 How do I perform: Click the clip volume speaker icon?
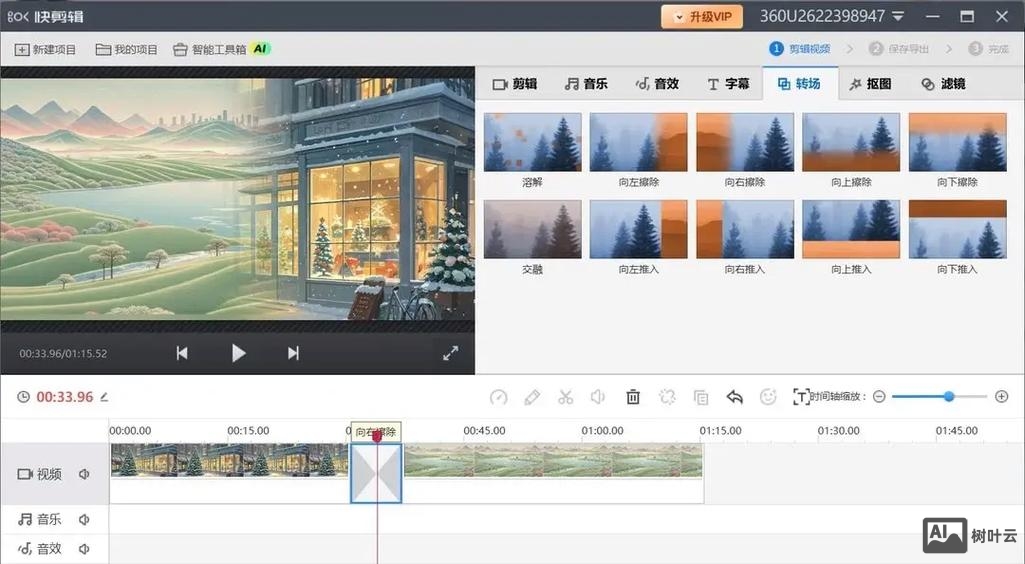(x=598, y=397)
